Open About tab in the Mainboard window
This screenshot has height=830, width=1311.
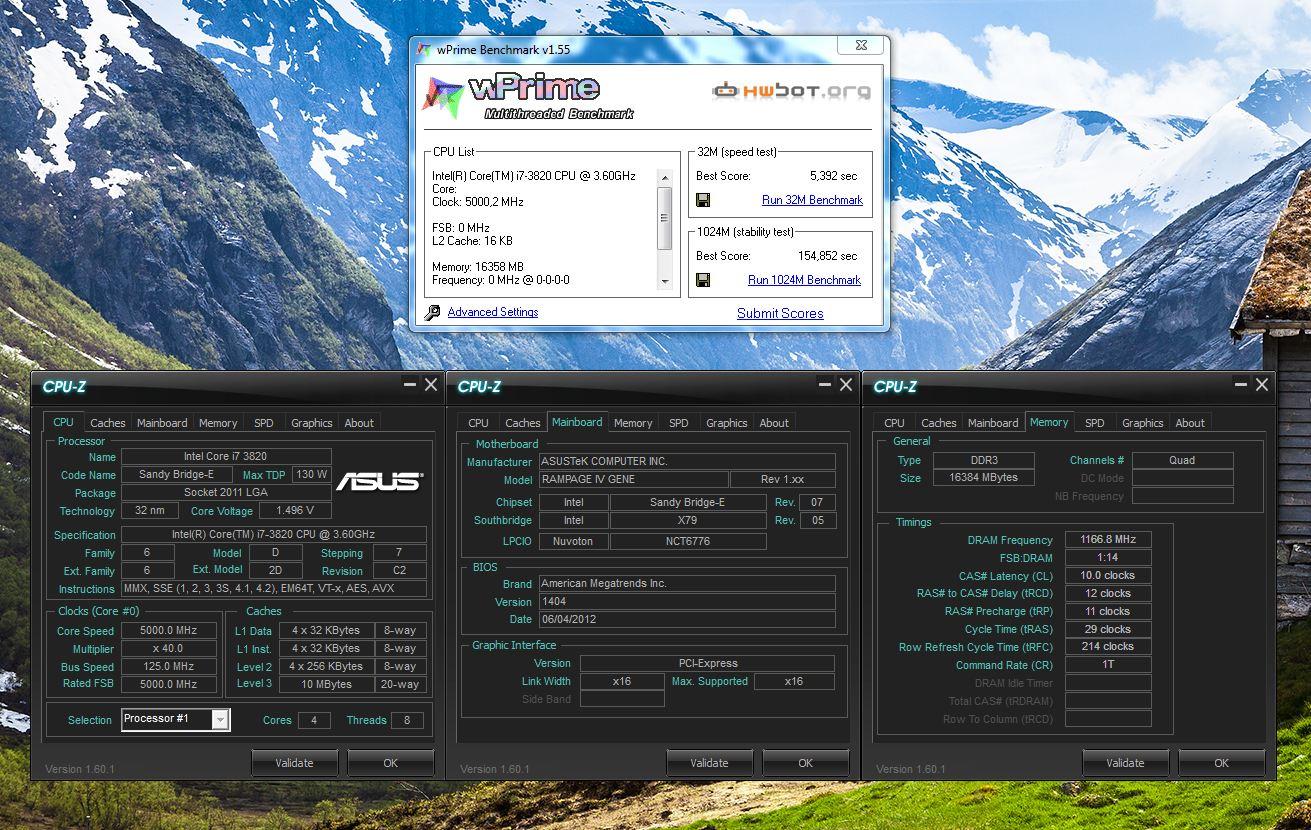pyautogui.click(x=774, y=423)
